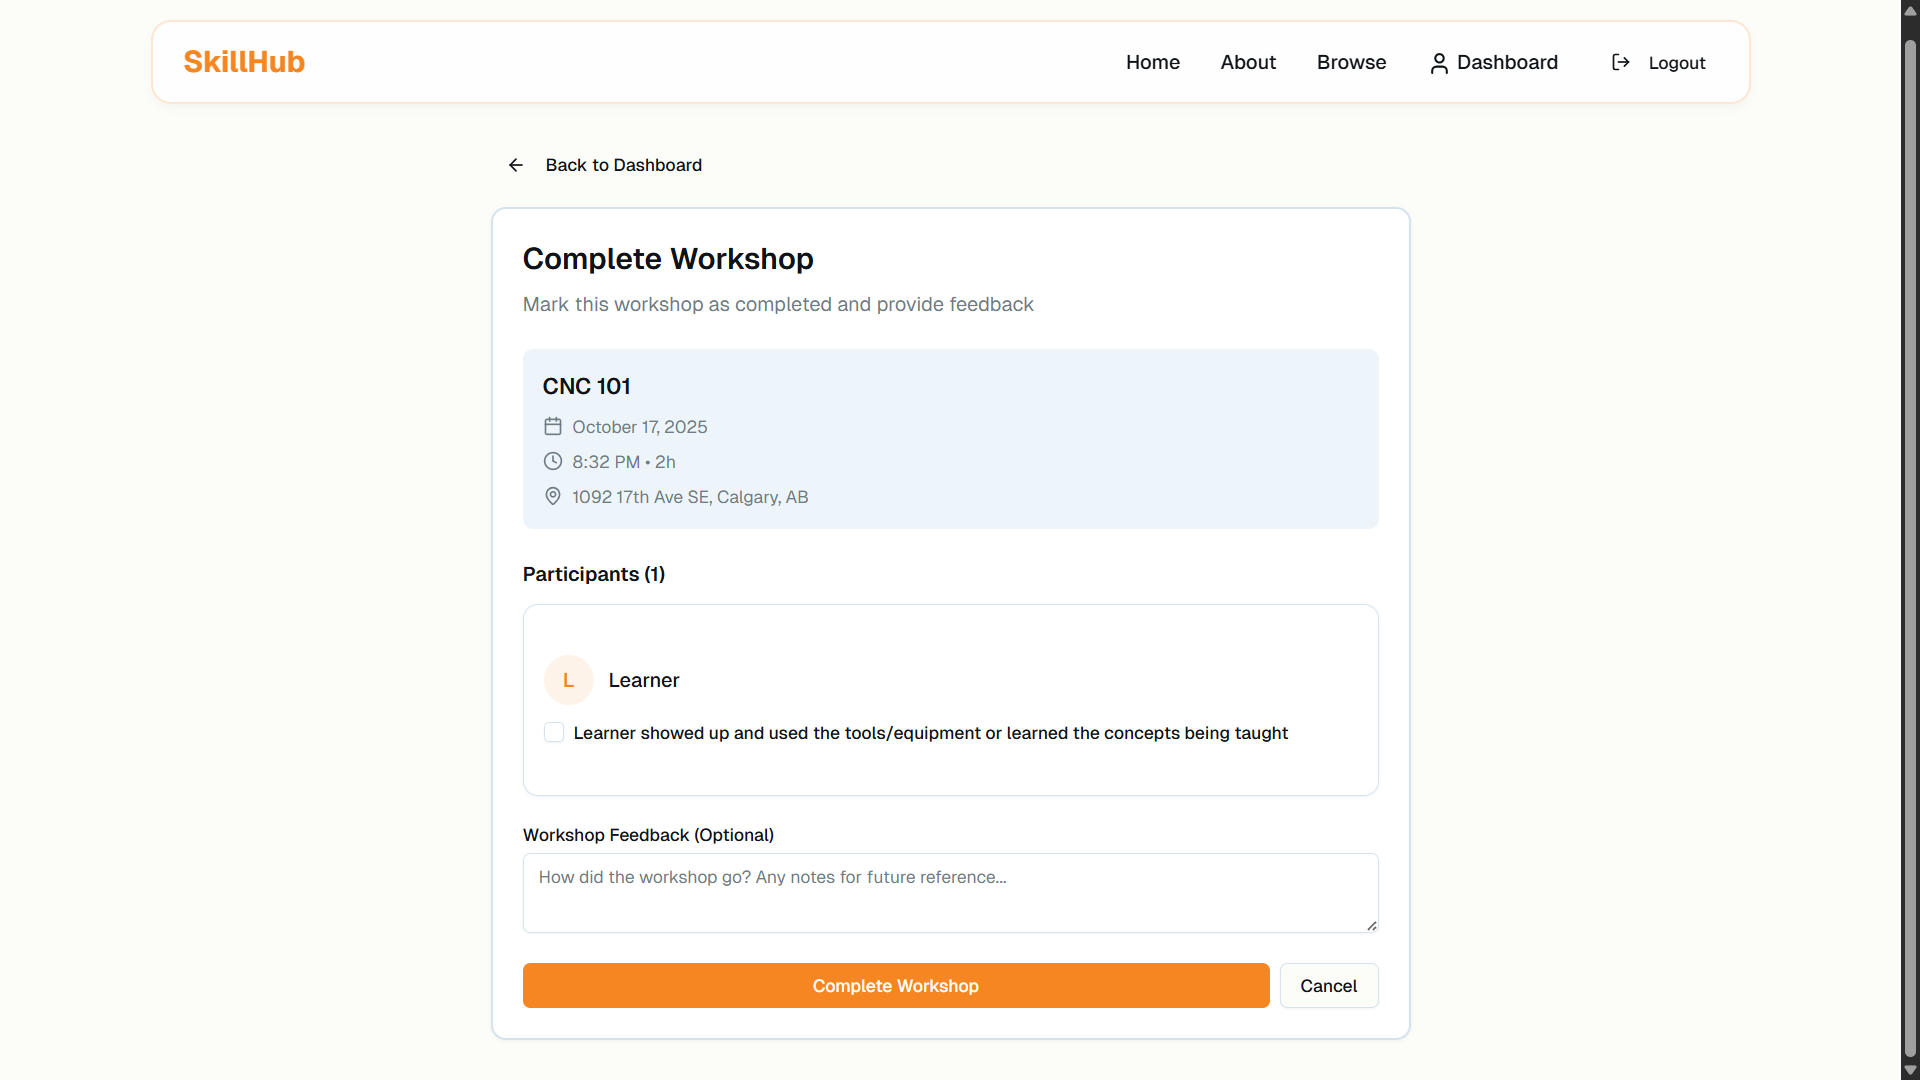Screen dimensions: 1920x1080
Task: Open the Home navigation item
Action: click(1152, 62)
